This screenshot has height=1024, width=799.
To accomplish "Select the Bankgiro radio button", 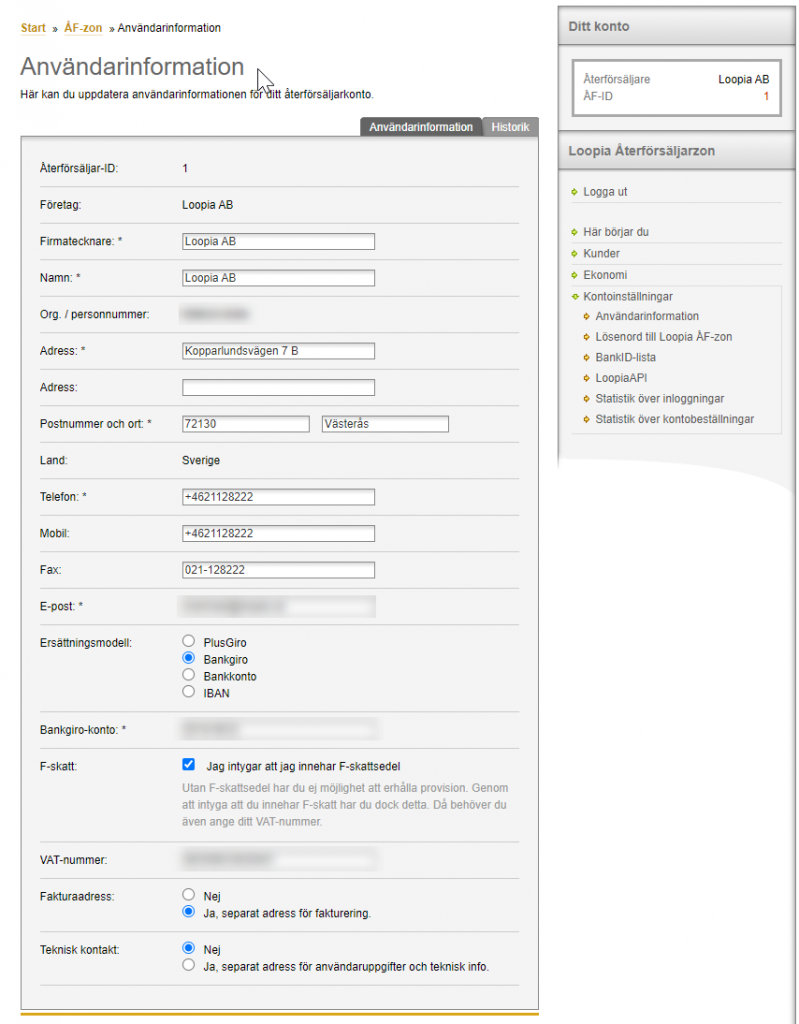I will pos(188,658).
